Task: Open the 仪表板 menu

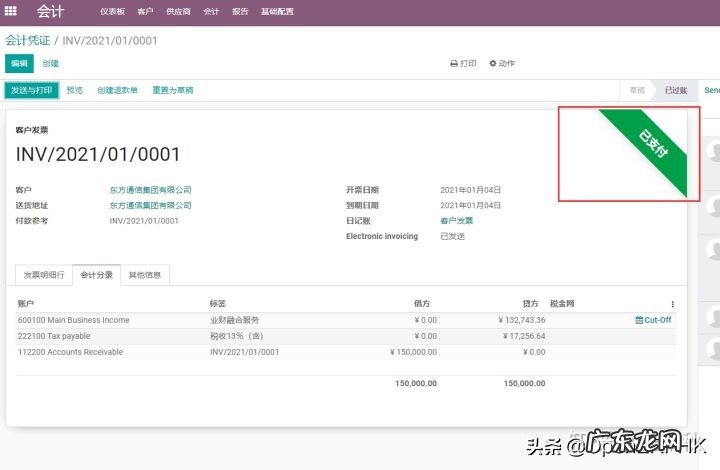Action: click(x=112, y=11)
